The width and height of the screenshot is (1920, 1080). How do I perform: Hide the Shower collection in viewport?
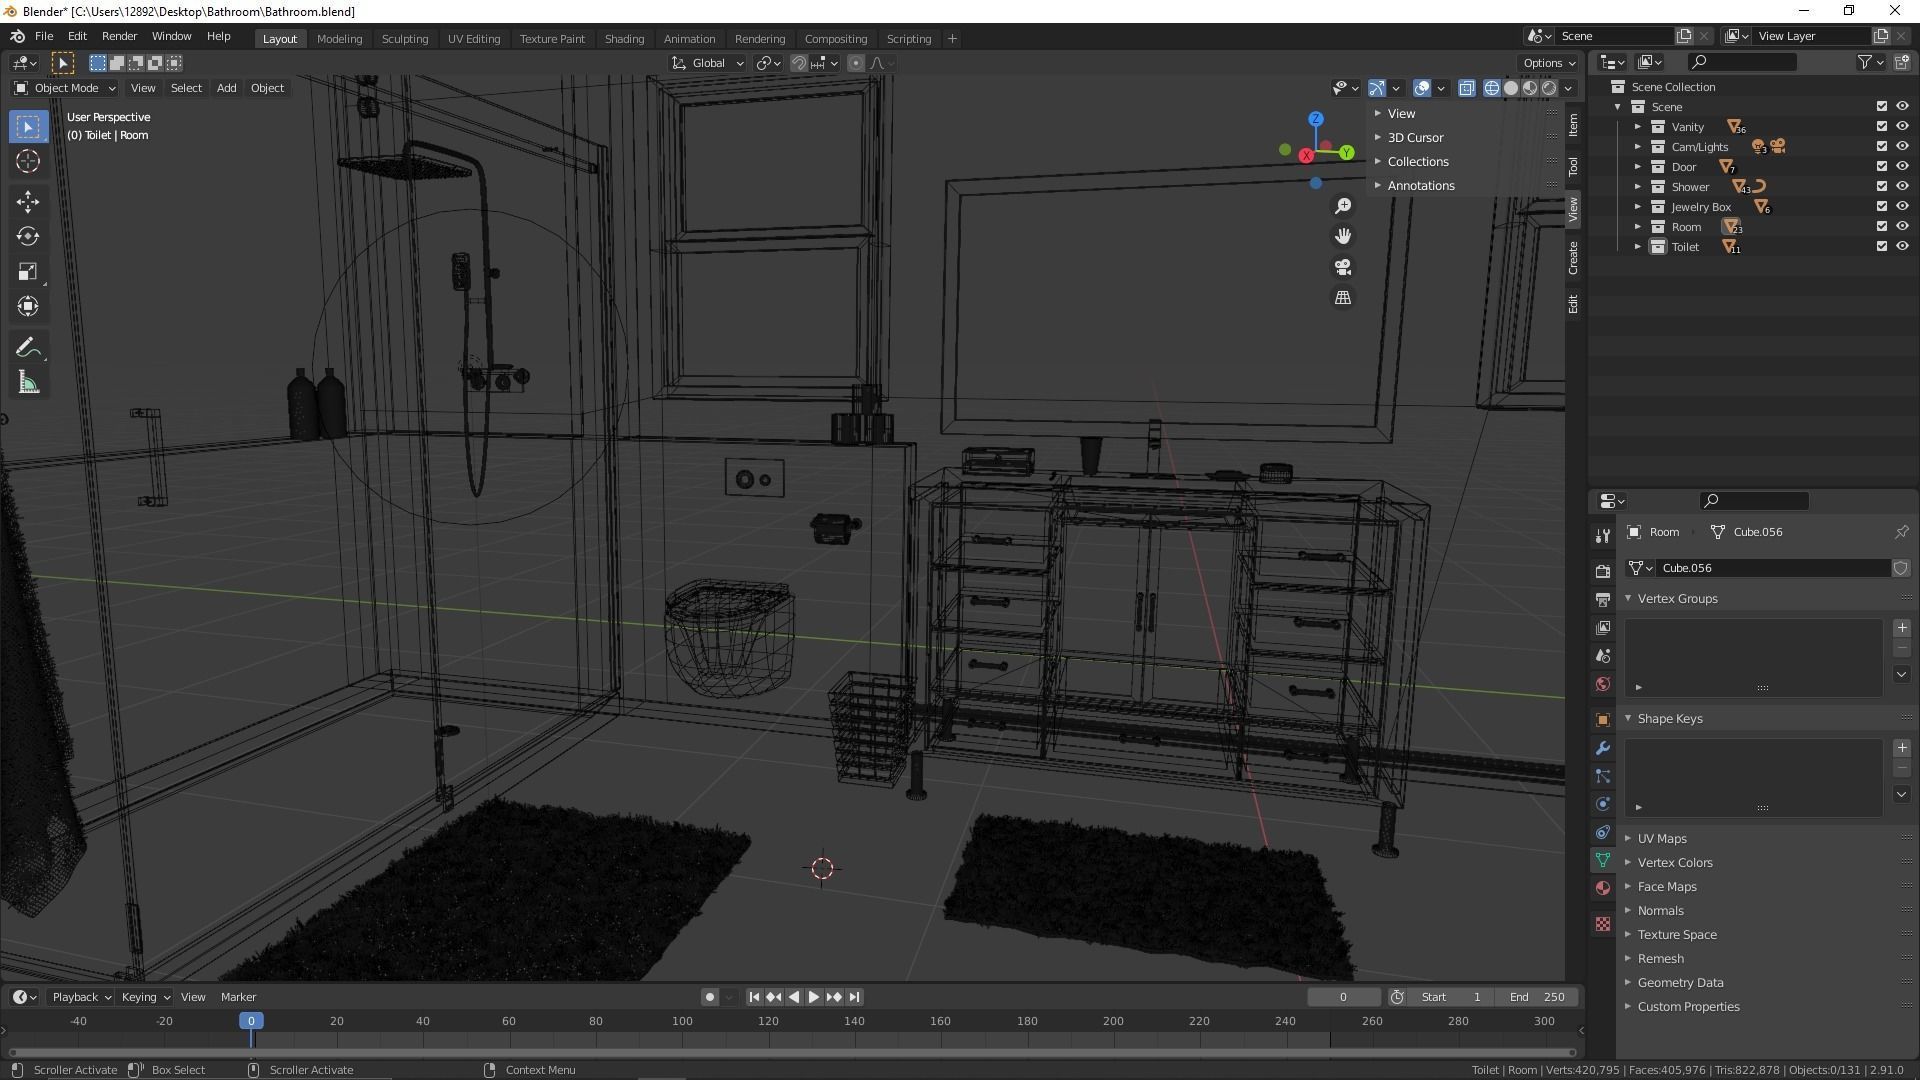point(1902,187)
